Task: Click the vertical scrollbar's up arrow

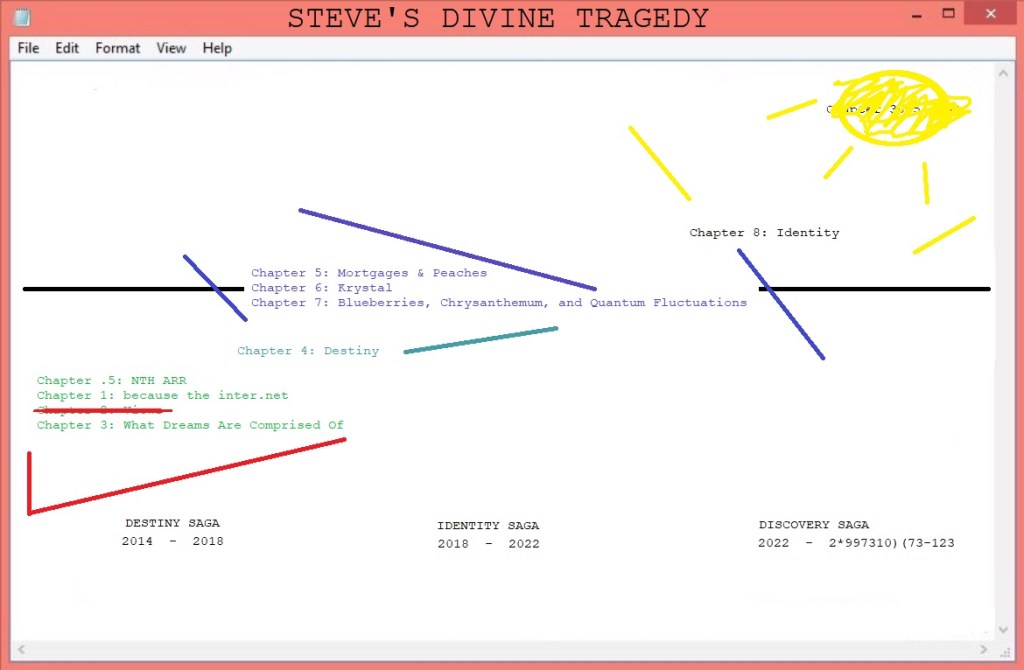Action: pyautogui.click(x=1004, y=72)
